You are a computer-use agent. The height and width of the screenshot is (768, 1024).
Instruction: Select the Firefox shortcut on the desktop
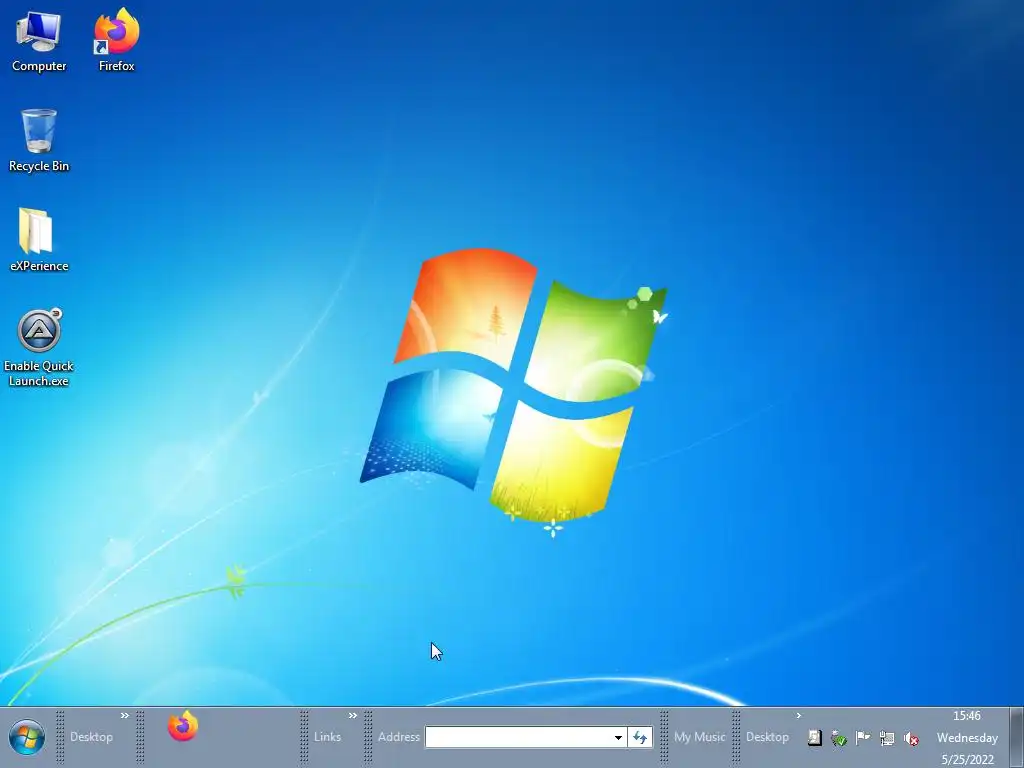[116, 40]
